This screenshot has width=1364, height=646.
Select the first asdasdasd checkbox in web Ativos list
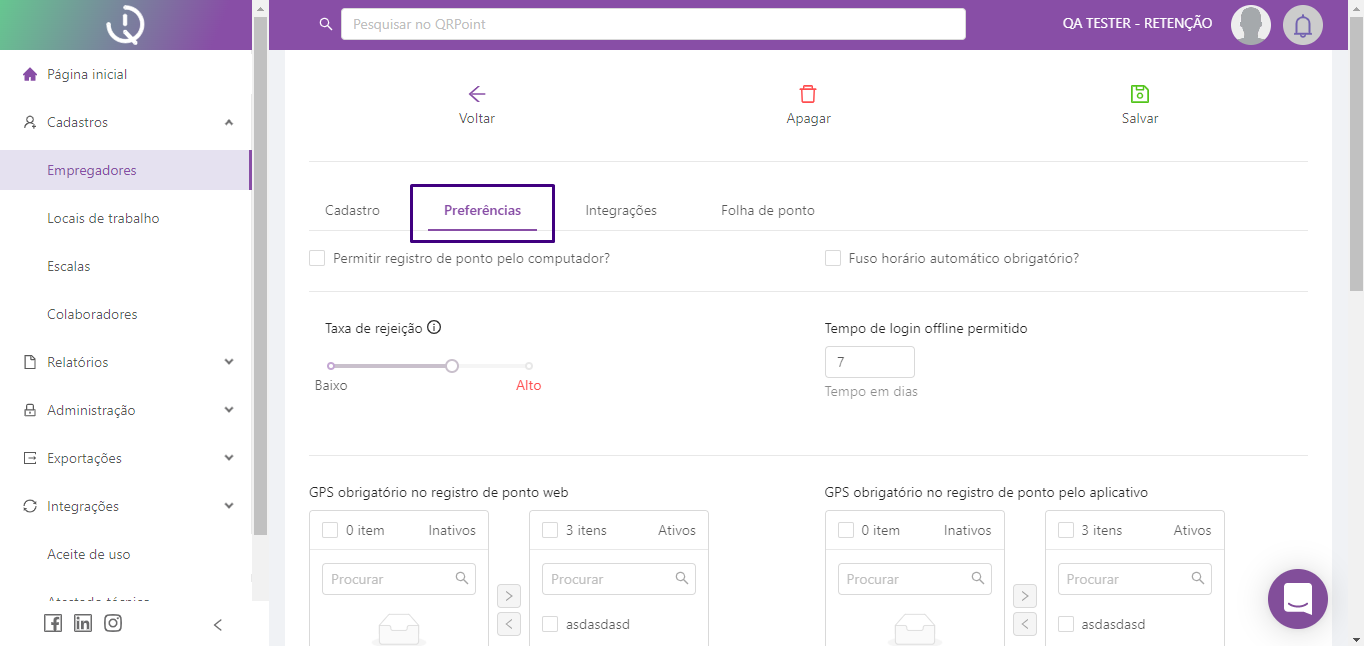[x=550, y=624]
